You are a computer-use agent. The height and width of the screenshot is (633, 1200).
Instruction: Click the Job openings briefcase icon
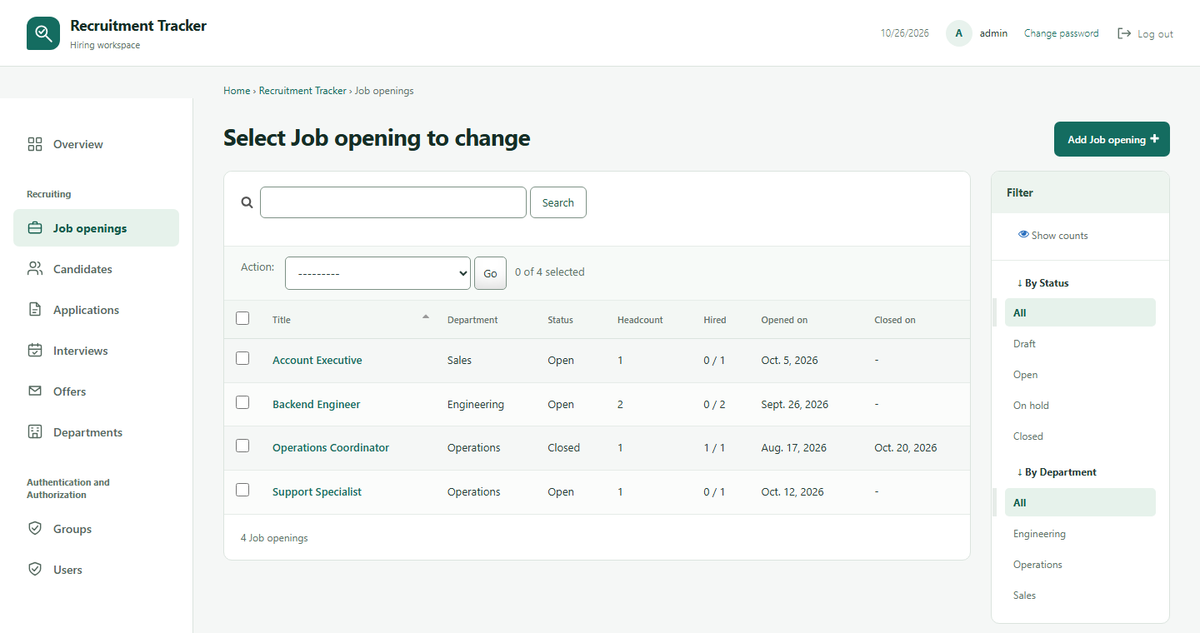35,228
